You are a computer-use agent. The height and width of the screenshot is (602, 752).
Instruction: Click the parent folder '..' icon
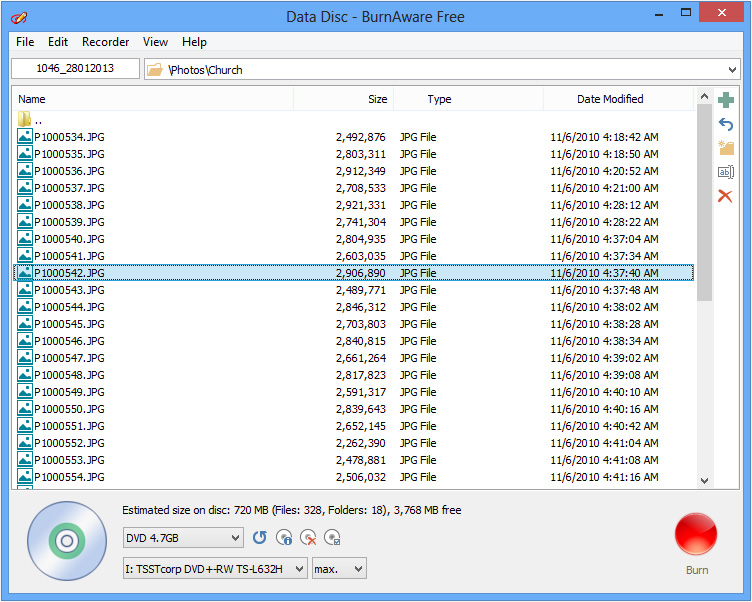pos(24,119)
